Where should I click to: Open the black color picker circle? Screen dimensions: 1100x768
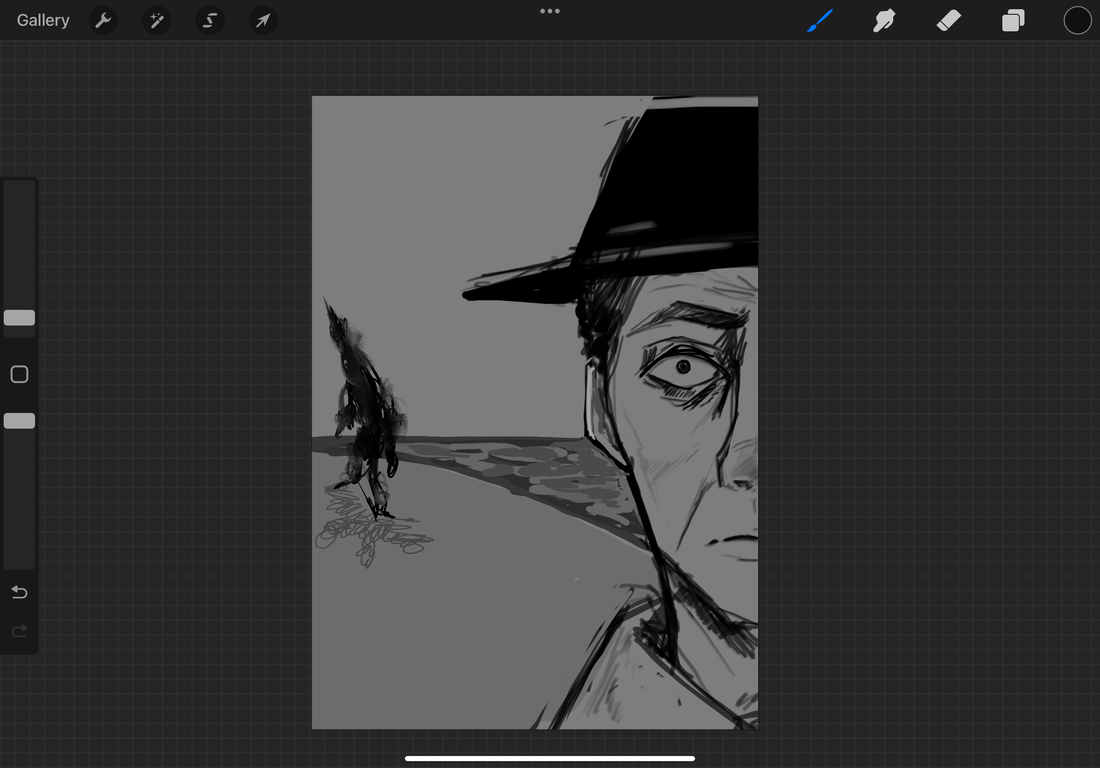click(x=1077, y=20)
